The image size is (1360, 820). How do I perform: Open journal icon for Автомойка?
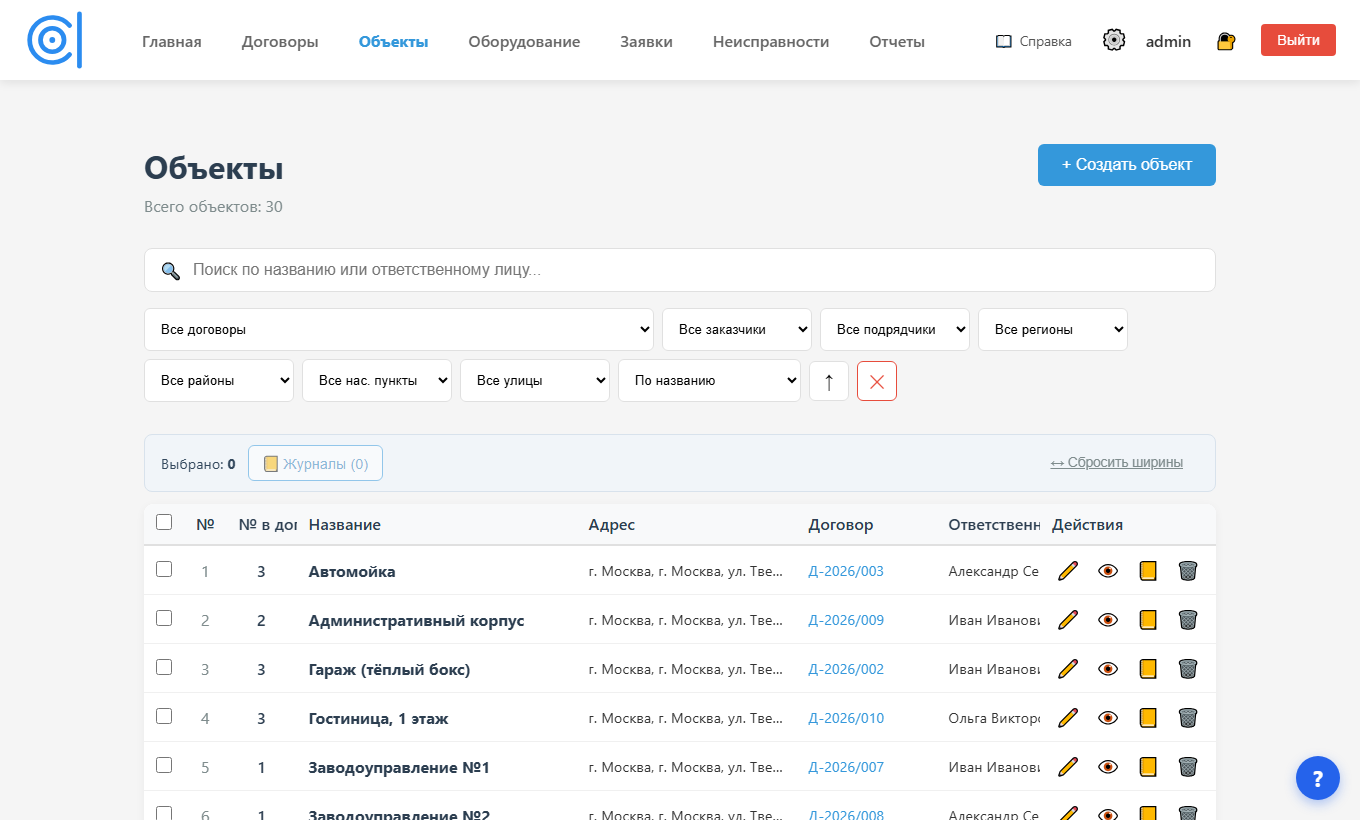tap(1148, 571)
